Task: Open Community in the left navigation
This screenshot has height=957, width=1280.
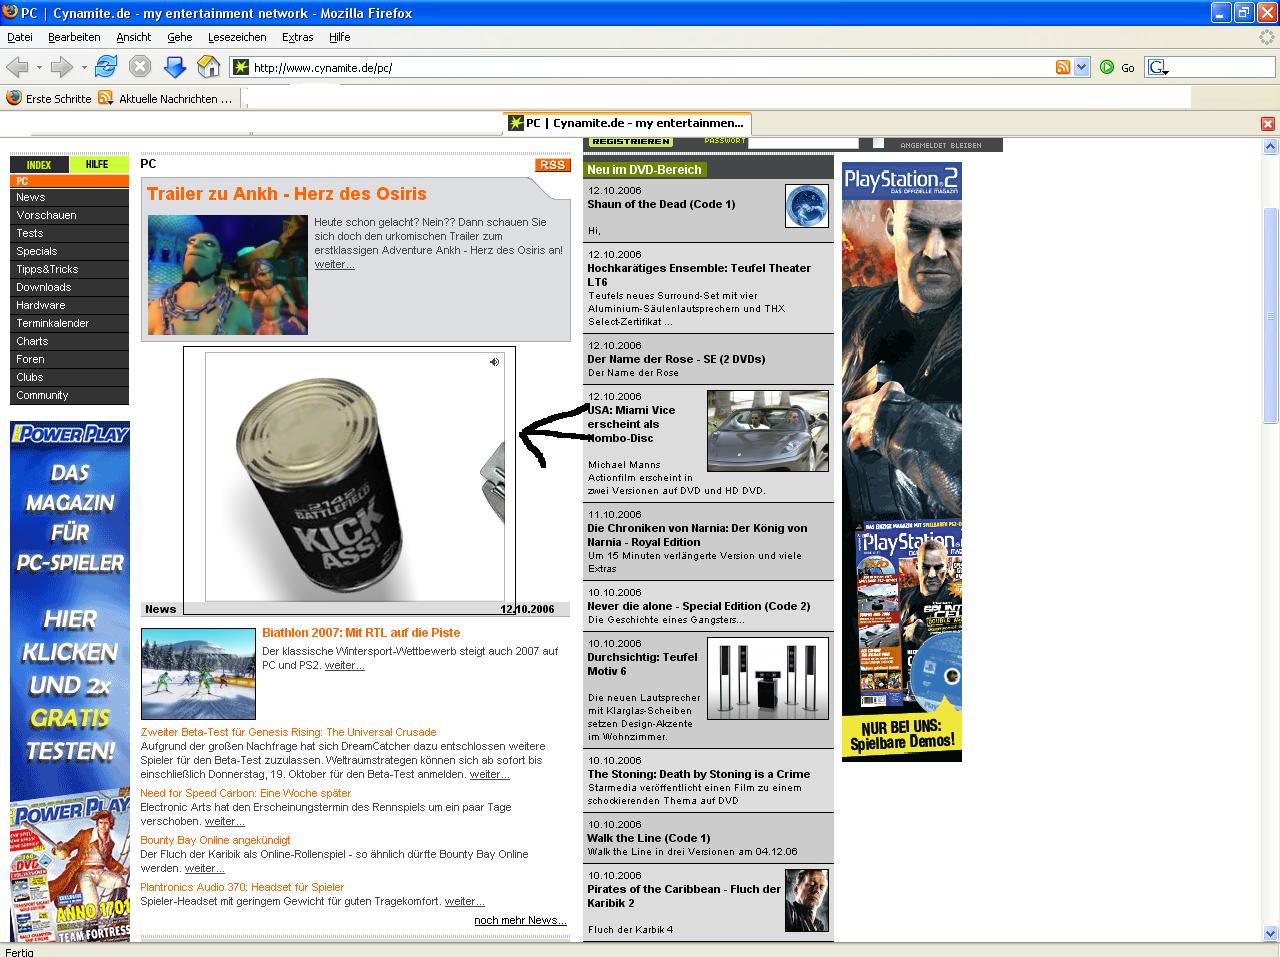Action: click(69, 395)
